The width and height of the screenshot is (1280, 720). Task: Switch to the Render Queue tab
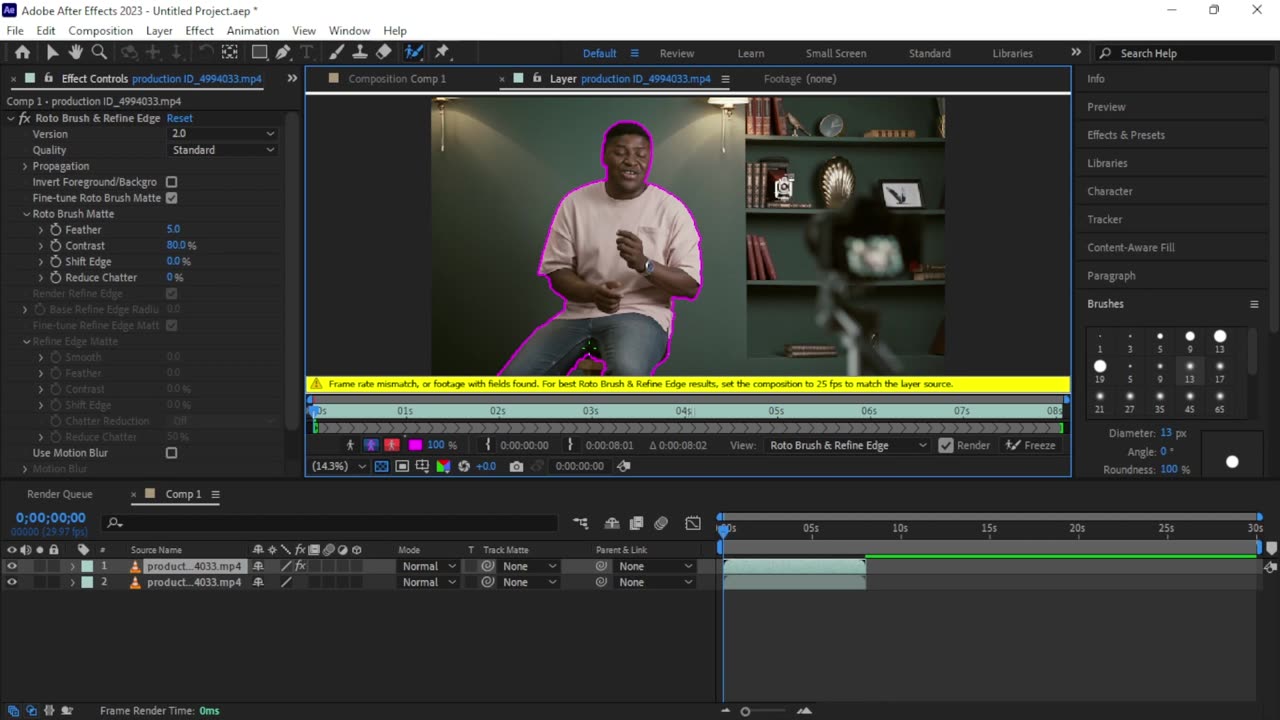(x=60, y=494)
